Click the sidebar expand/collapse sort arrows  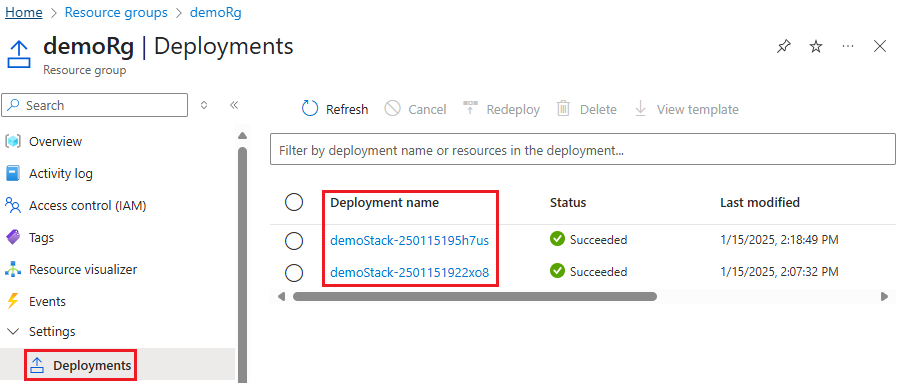(203, 105)
